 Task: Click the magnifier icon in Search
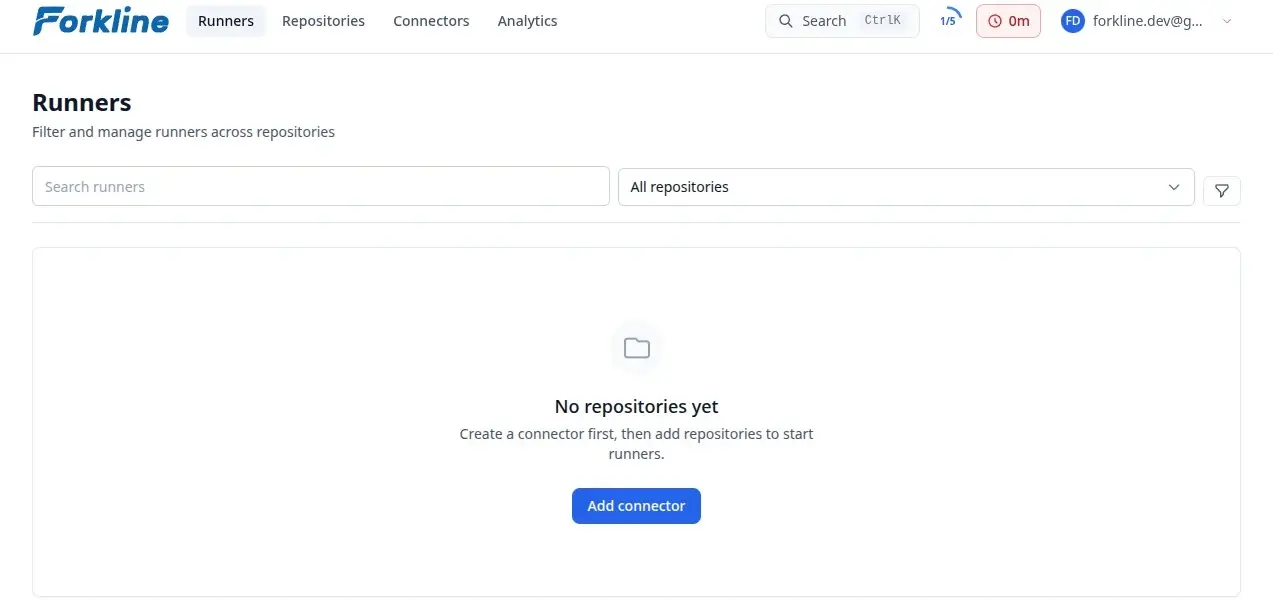coord(786,21)
